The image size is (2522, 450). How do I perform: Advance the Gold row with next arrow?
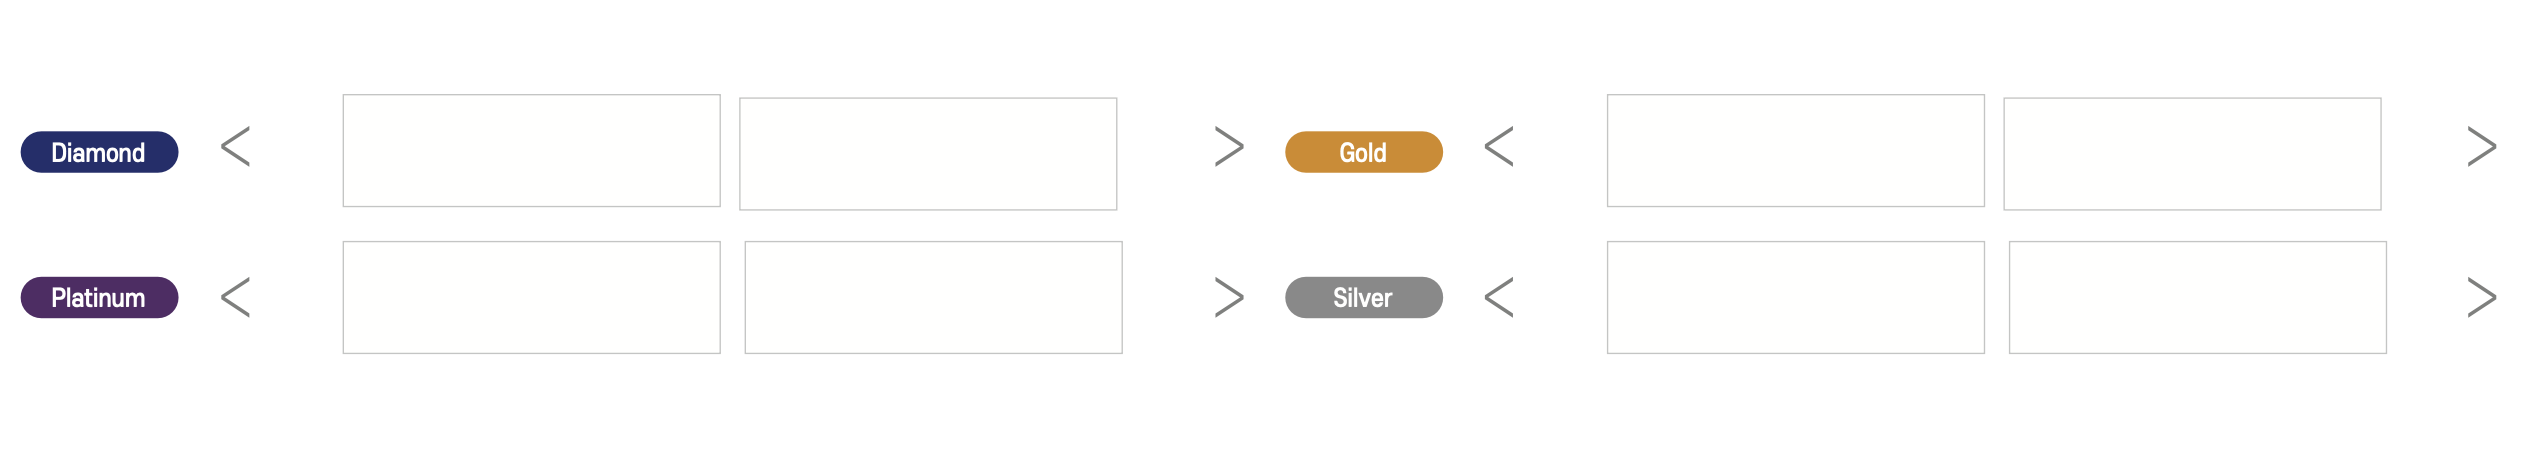click(x=2481, y=147)
